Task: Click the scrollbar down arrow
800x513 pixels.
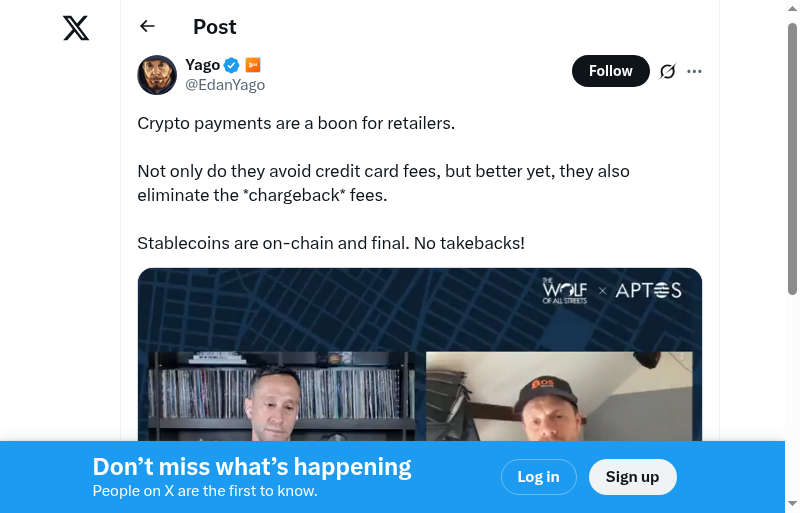Action: (792, 503)
